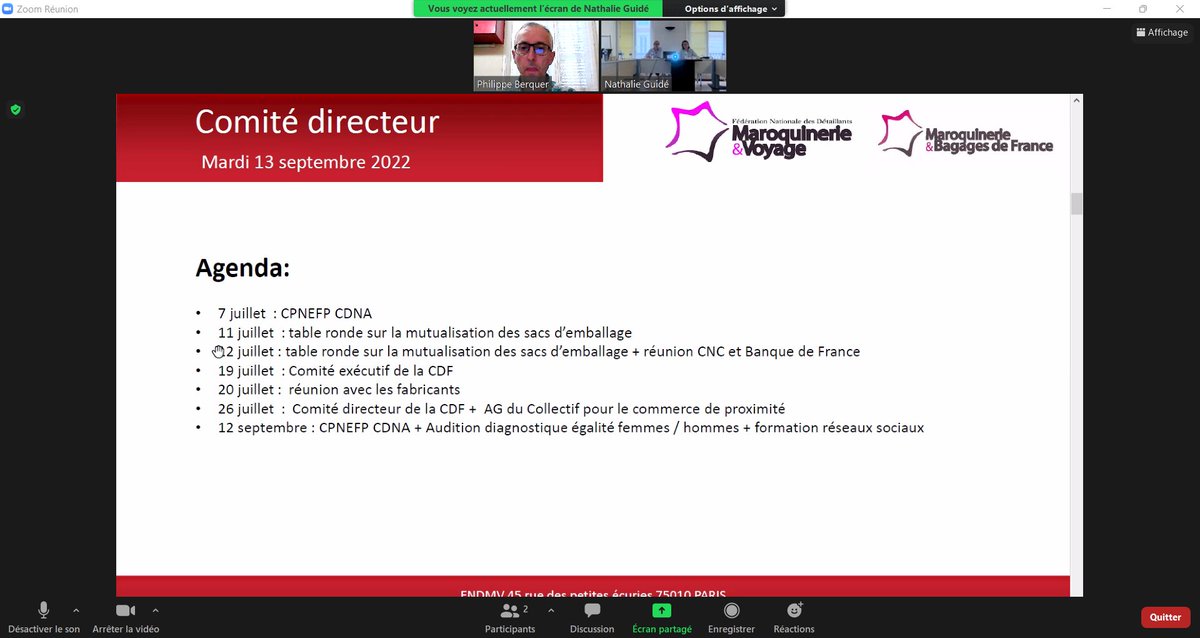1200x638 pixels.
Task: Click the '26 juillet' Comité directeur line
Action: point(501,408)
